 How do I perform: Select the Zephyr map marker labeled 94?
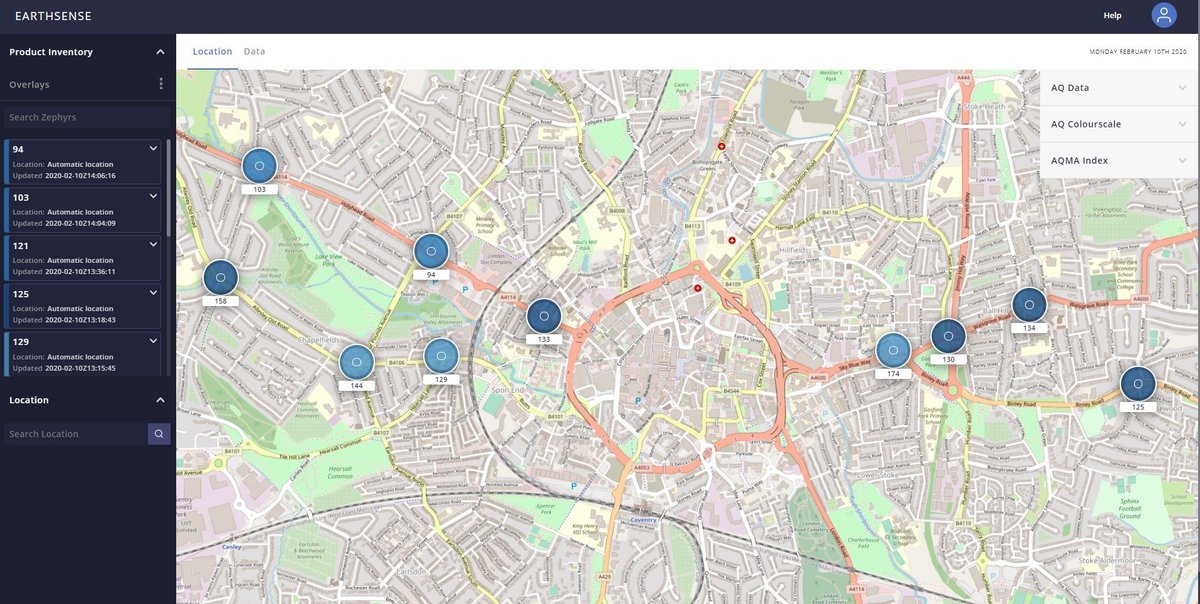(x=431, y=251)
